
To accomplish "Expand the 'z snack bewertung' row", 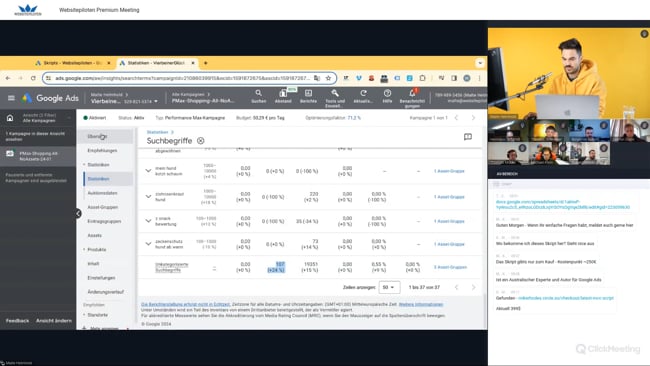I will tap(148, 221).
